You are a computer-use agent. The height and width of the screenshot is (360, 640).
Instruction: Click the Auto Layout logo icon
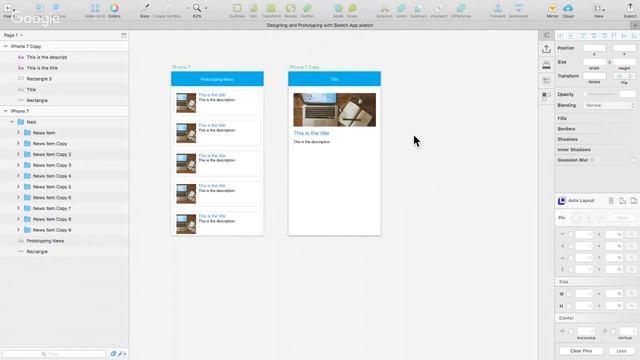(562, 201)
